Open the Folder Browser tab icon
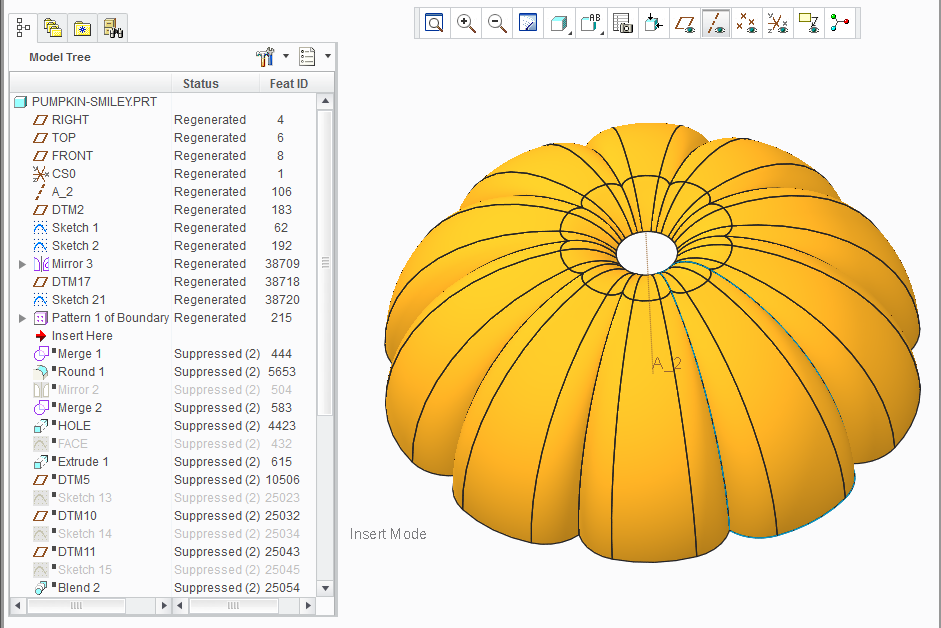The height and width of the screenshot is (628, 941). tap(53, 28)
